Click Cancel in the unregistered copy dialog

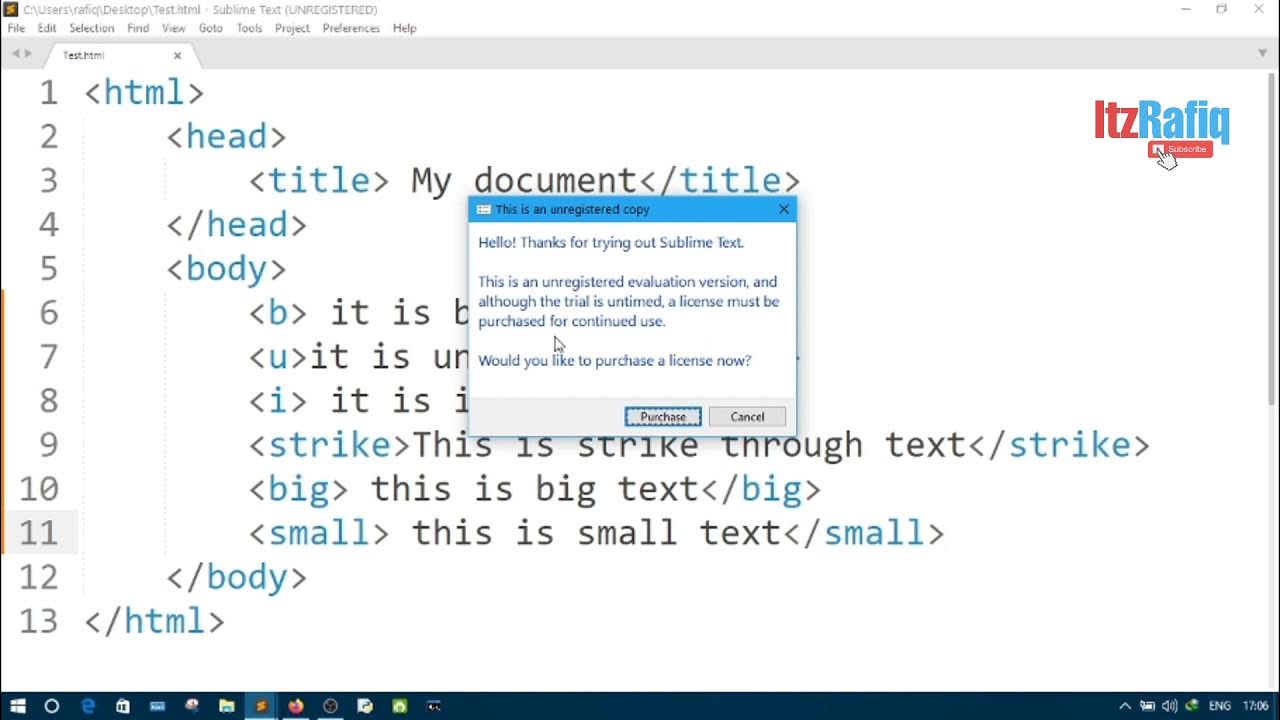tap(747, 417)
